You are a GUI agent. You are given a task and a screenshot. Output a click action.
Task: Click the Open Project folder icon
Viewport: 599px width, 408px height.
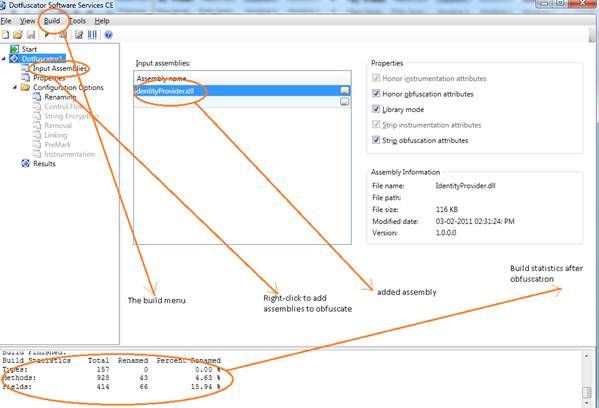coord(18,35)
